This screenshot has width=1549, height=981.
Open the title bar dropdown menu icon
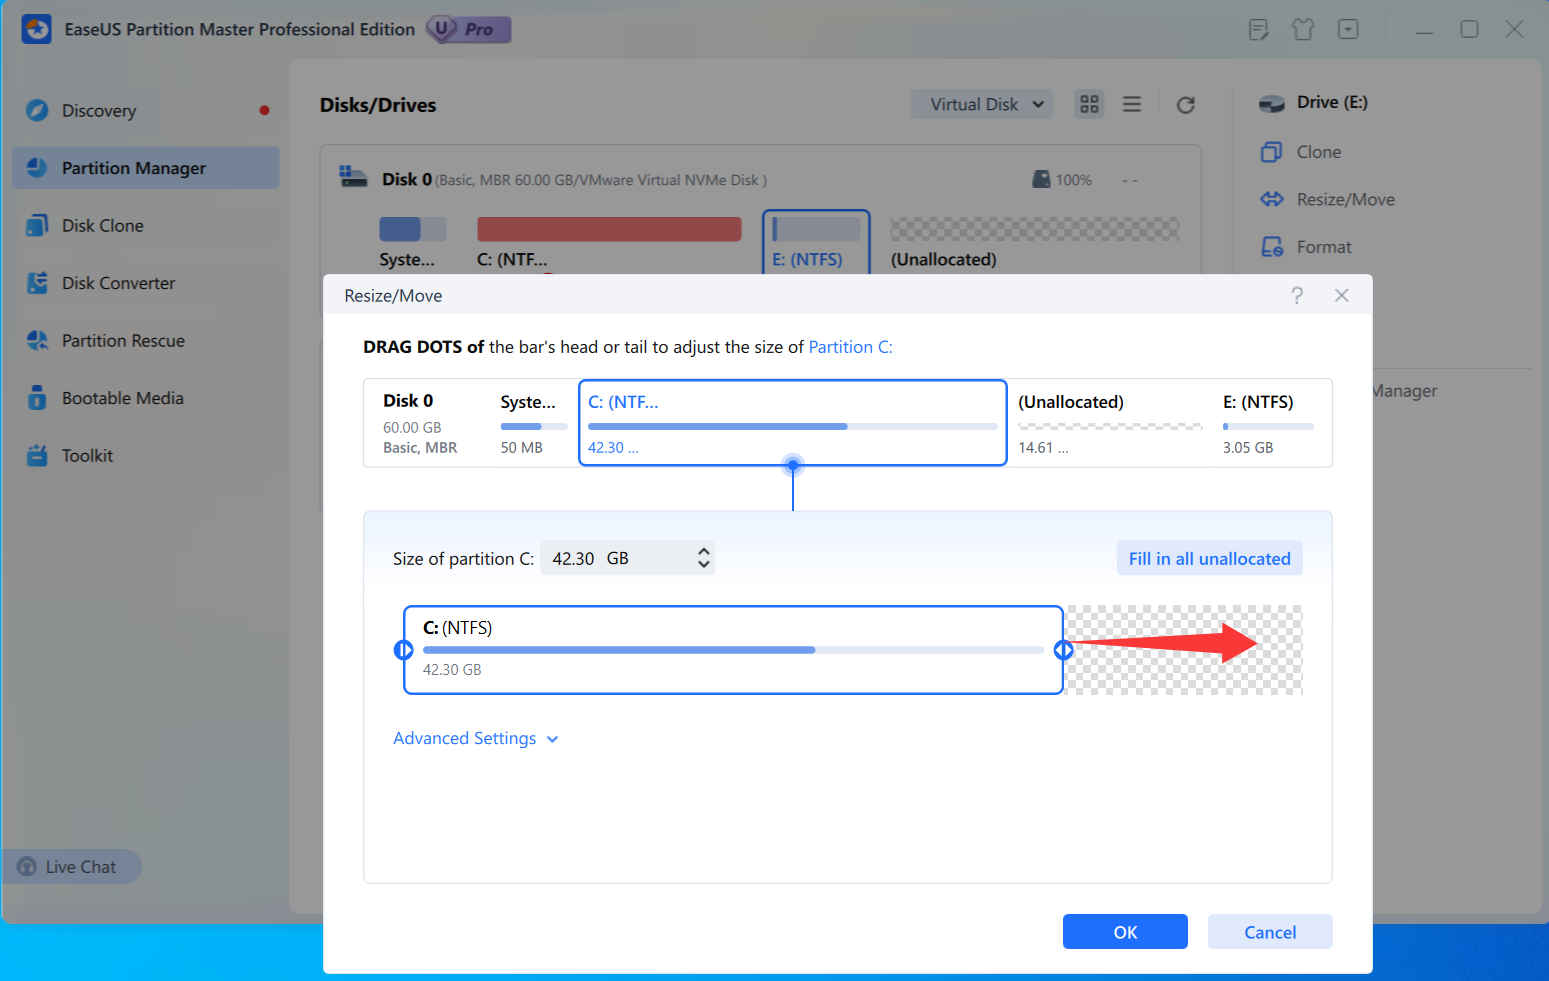point(1348,30)
